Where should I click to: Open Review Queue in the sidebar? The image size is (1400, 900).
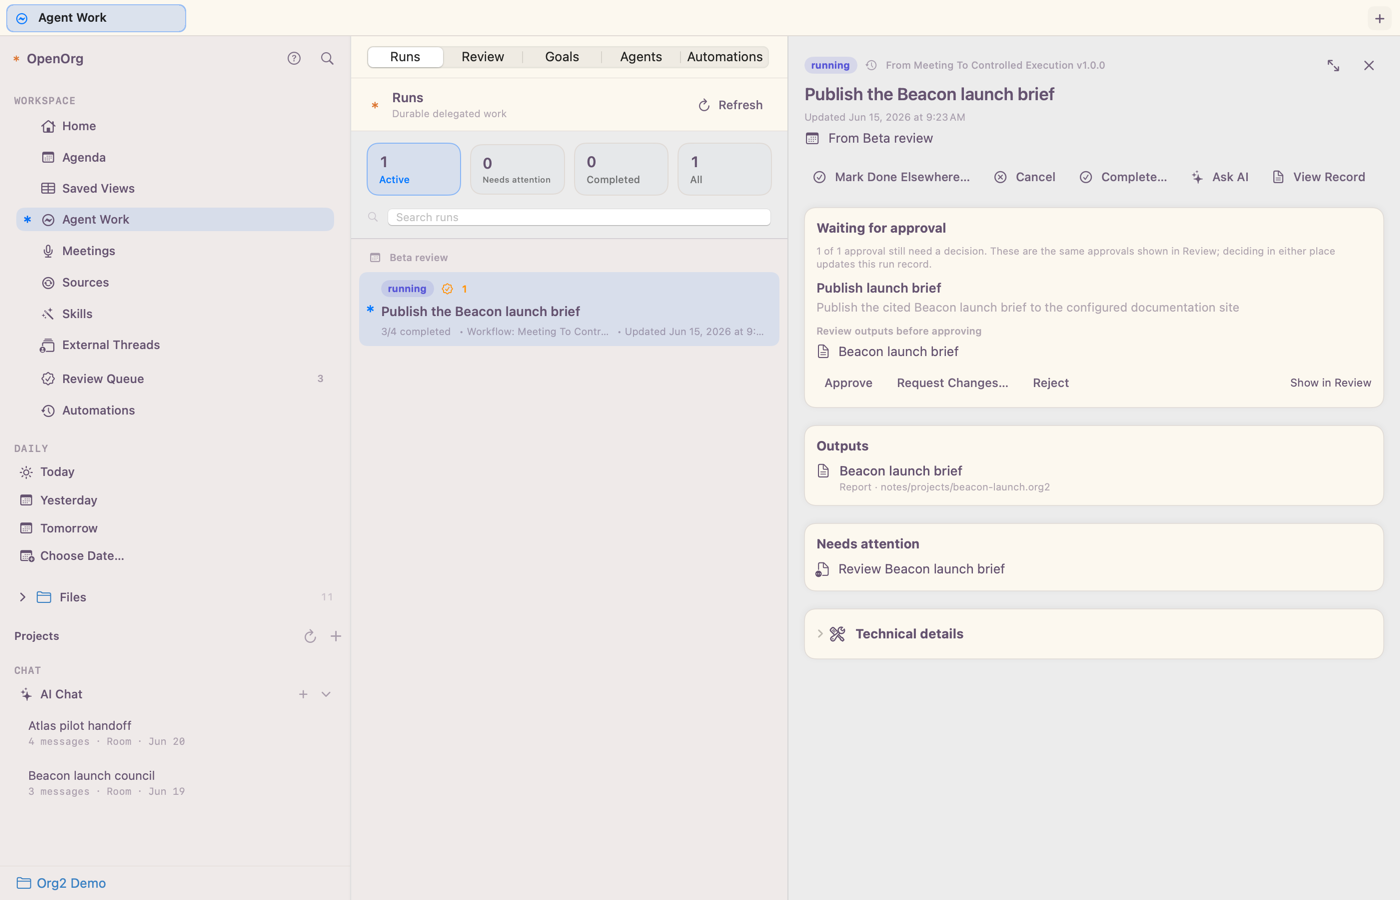click(x=175, y=379)
